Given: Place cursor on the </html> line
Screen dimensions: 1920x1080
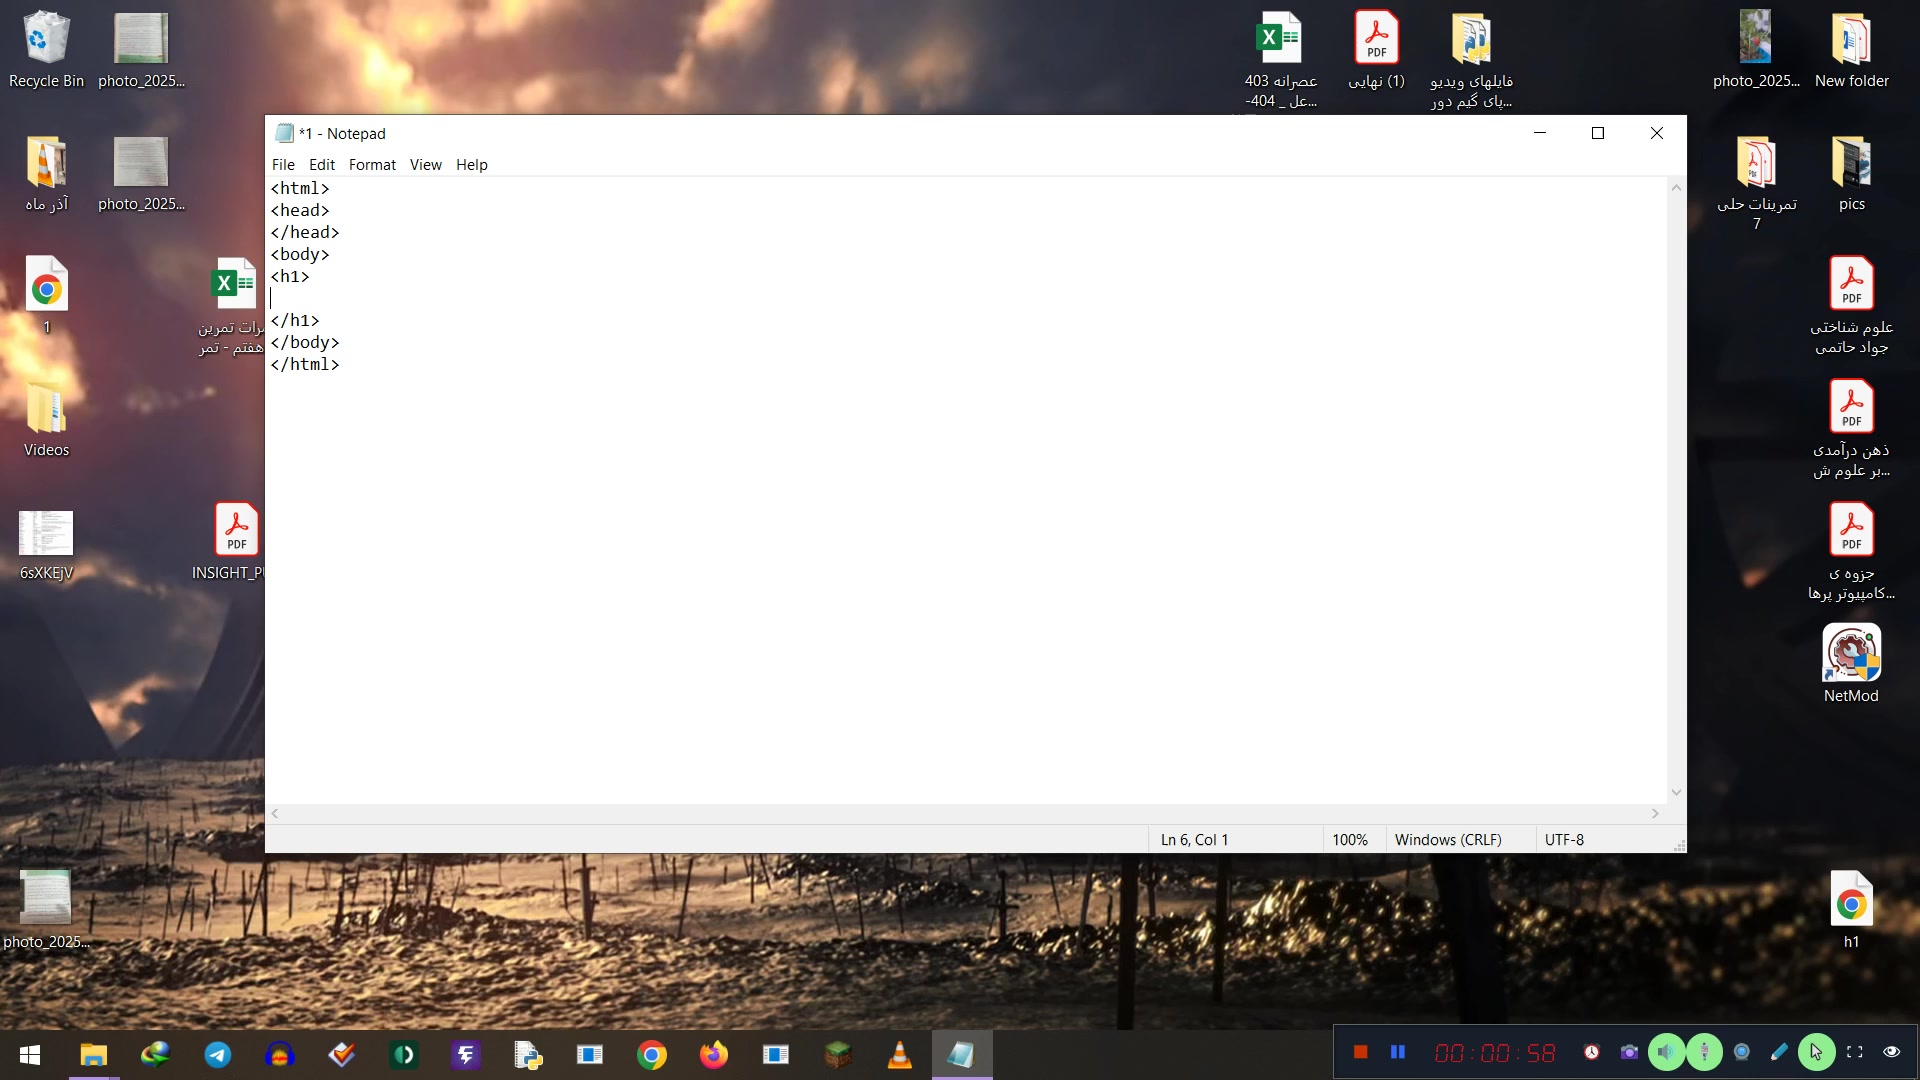Looking at the screenshot, I should 305,365.
